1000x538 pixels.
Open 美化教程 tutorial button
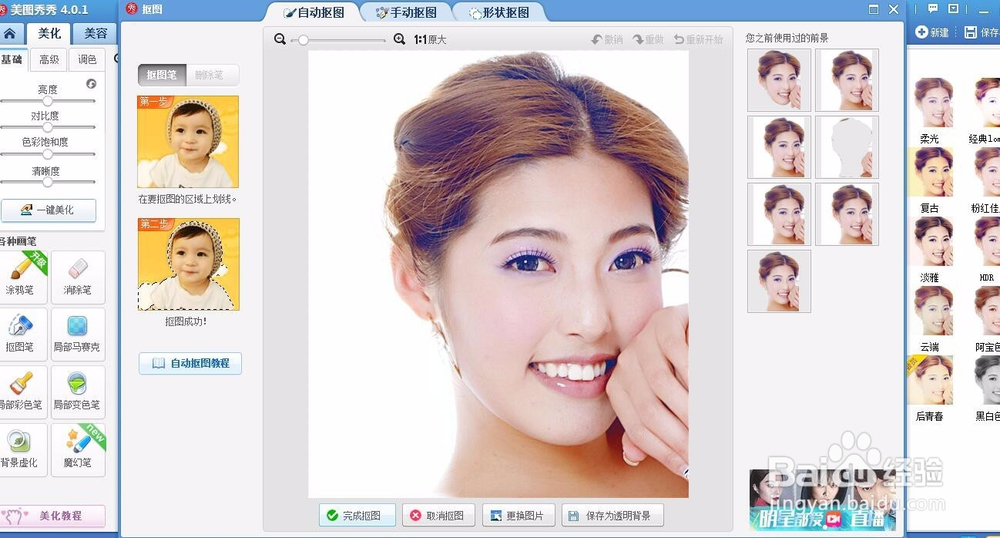(52, 516)
